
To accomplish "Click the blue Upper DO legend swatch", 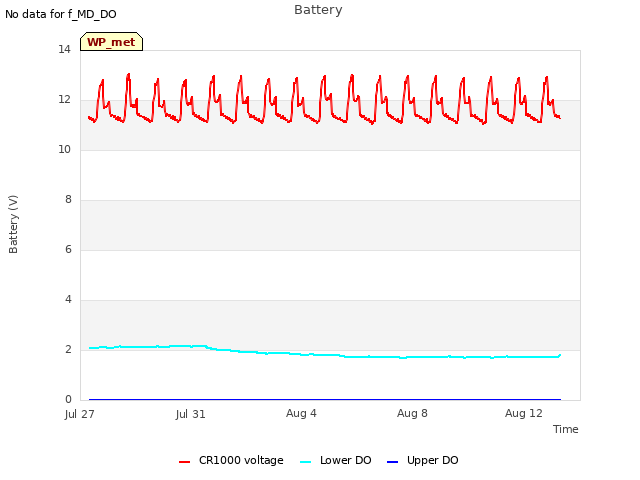I will coord(392,462).
